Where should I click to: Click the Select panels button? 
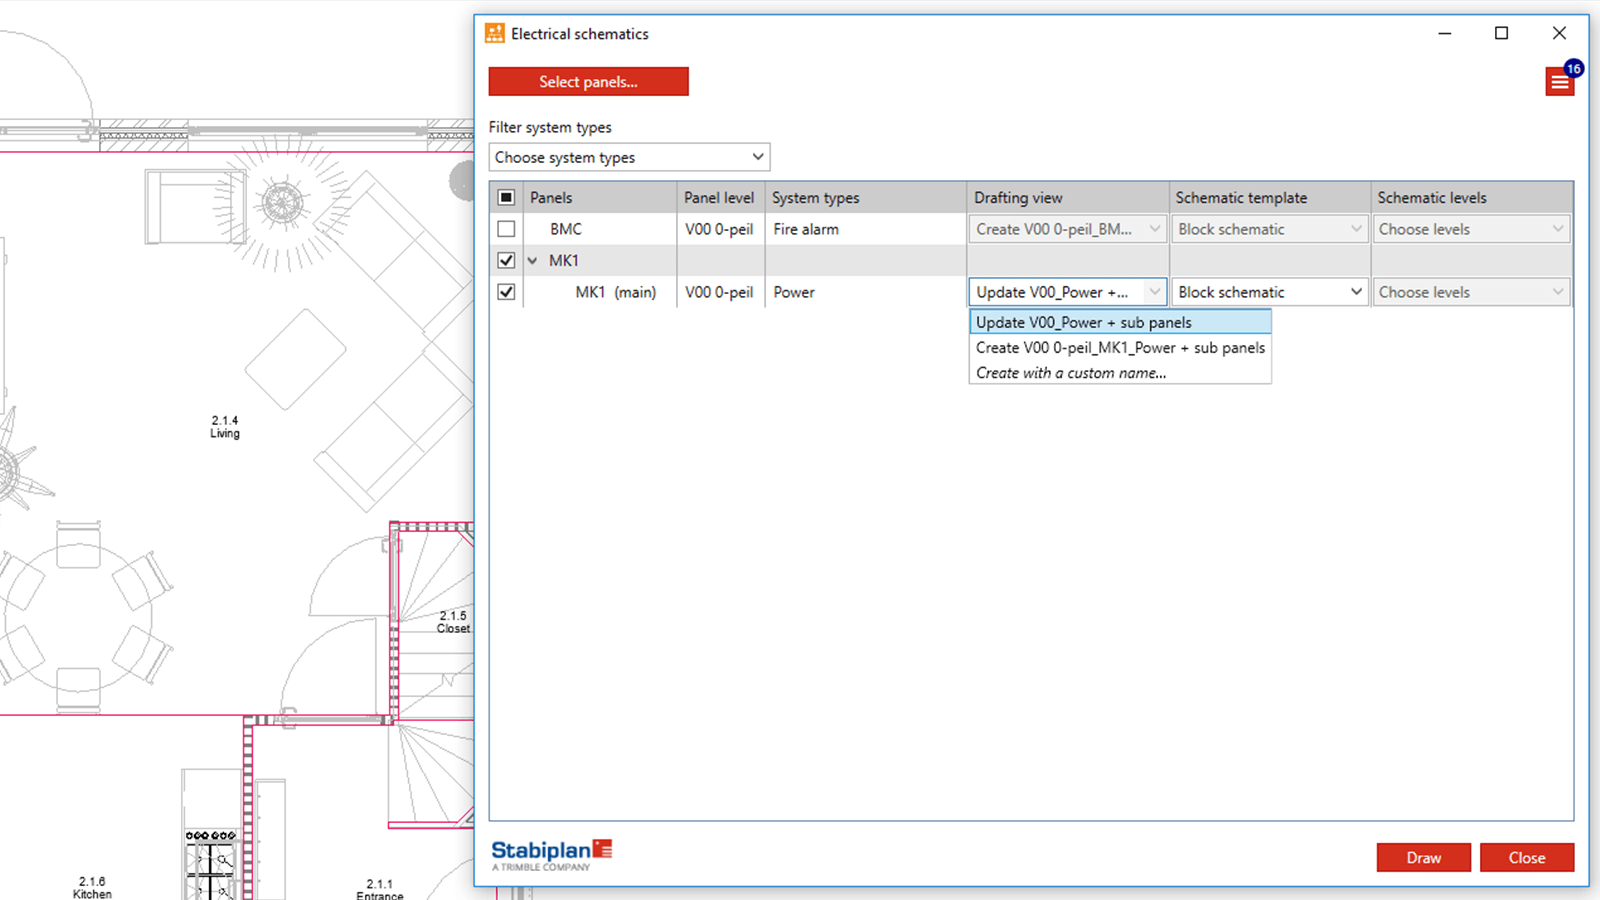[x=588, y=81]
